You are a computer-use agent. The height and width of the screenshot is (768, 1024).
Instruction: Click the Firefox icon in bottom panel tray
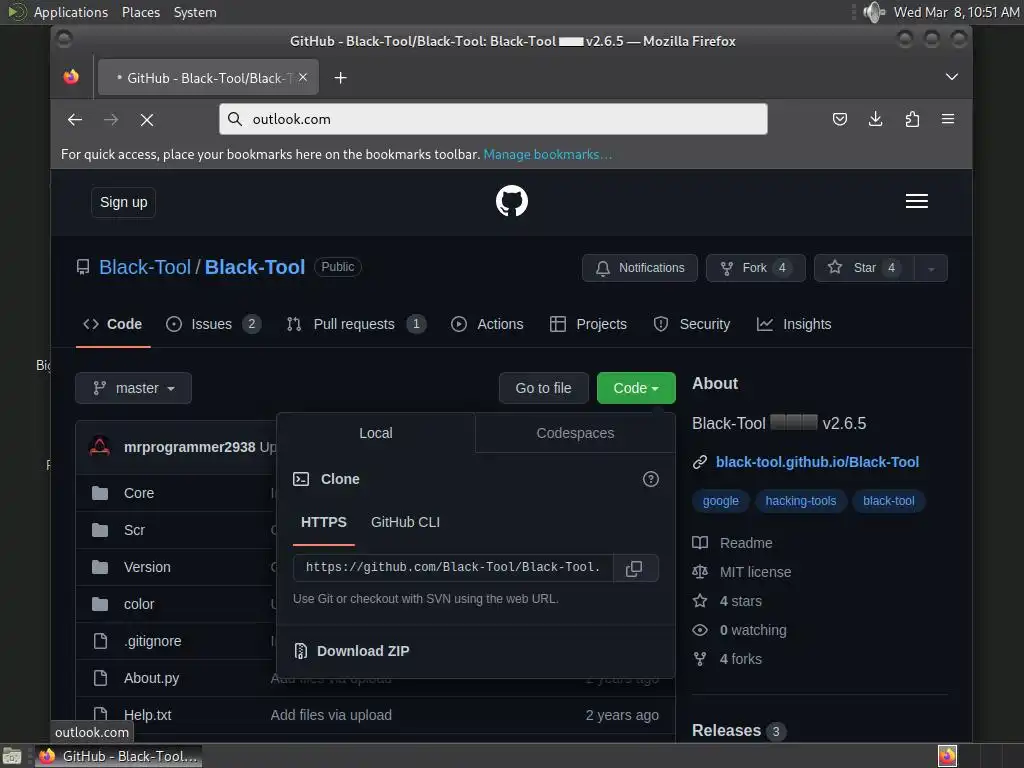[947, 756]
